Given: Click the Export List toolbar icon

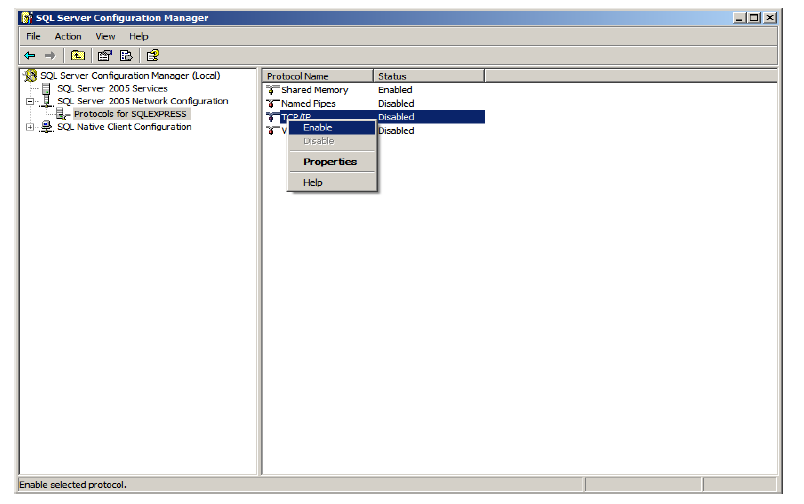Looking at the screenshot, I should 126,55.
